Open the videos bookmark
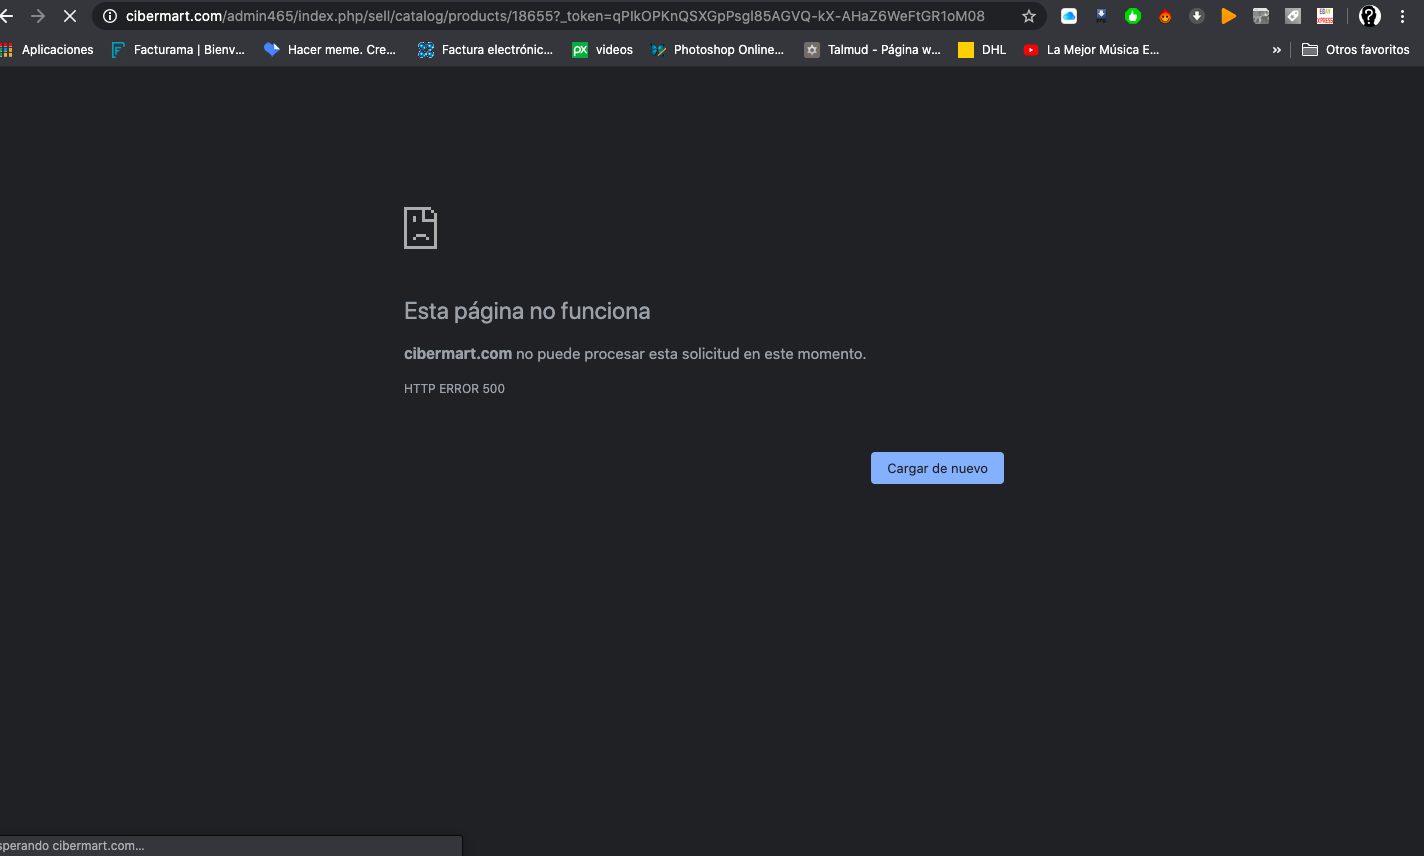This screenshot has height=856, width=1424. 603,49
